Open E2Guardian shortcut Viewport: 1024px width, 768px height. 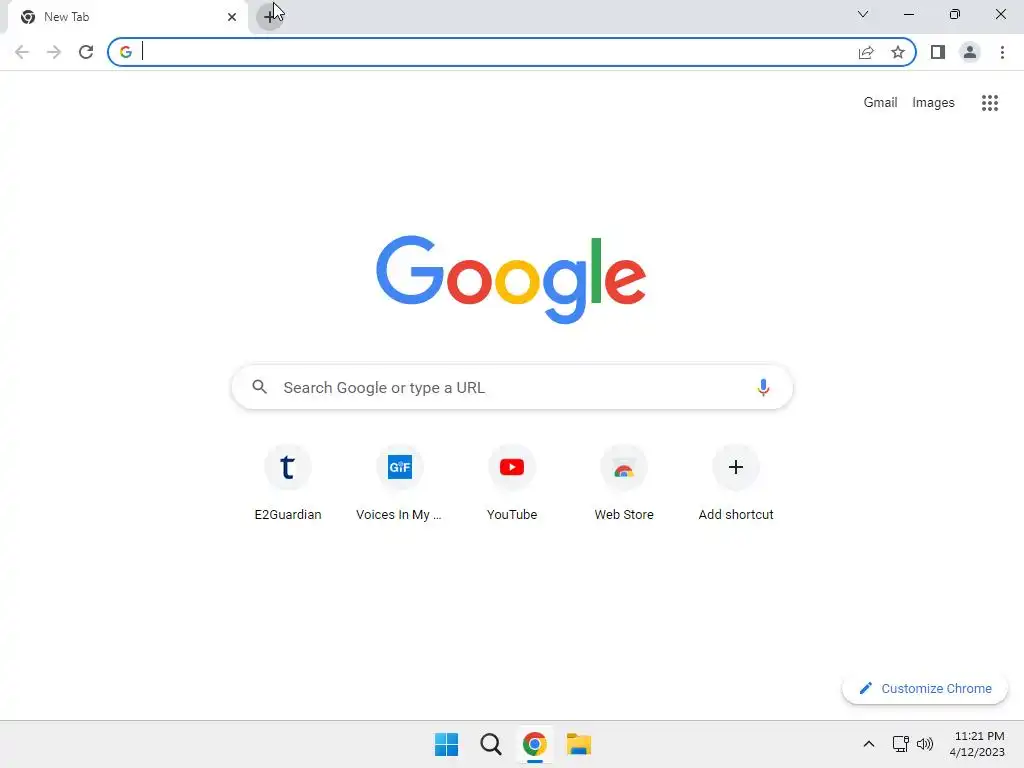click(288, 483)
